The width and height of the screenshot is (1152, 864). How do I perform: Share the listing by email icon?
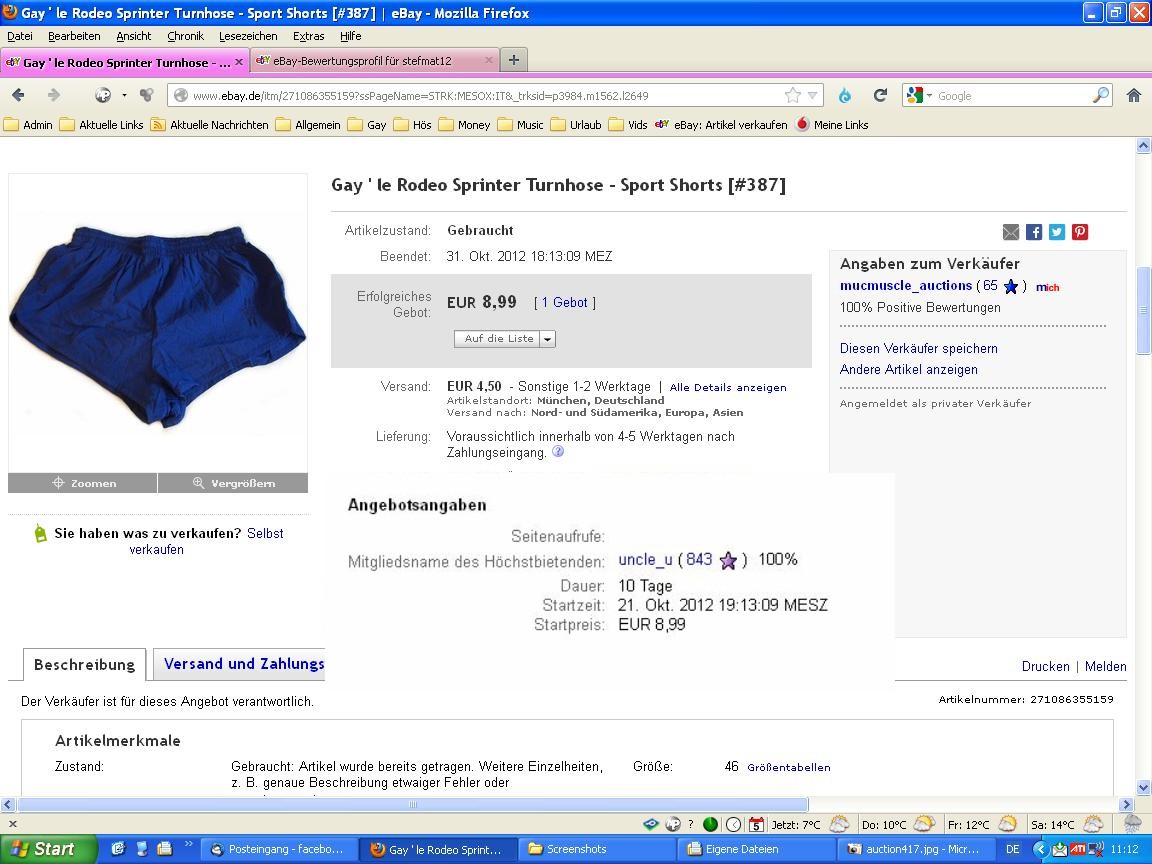(1011, 232)
